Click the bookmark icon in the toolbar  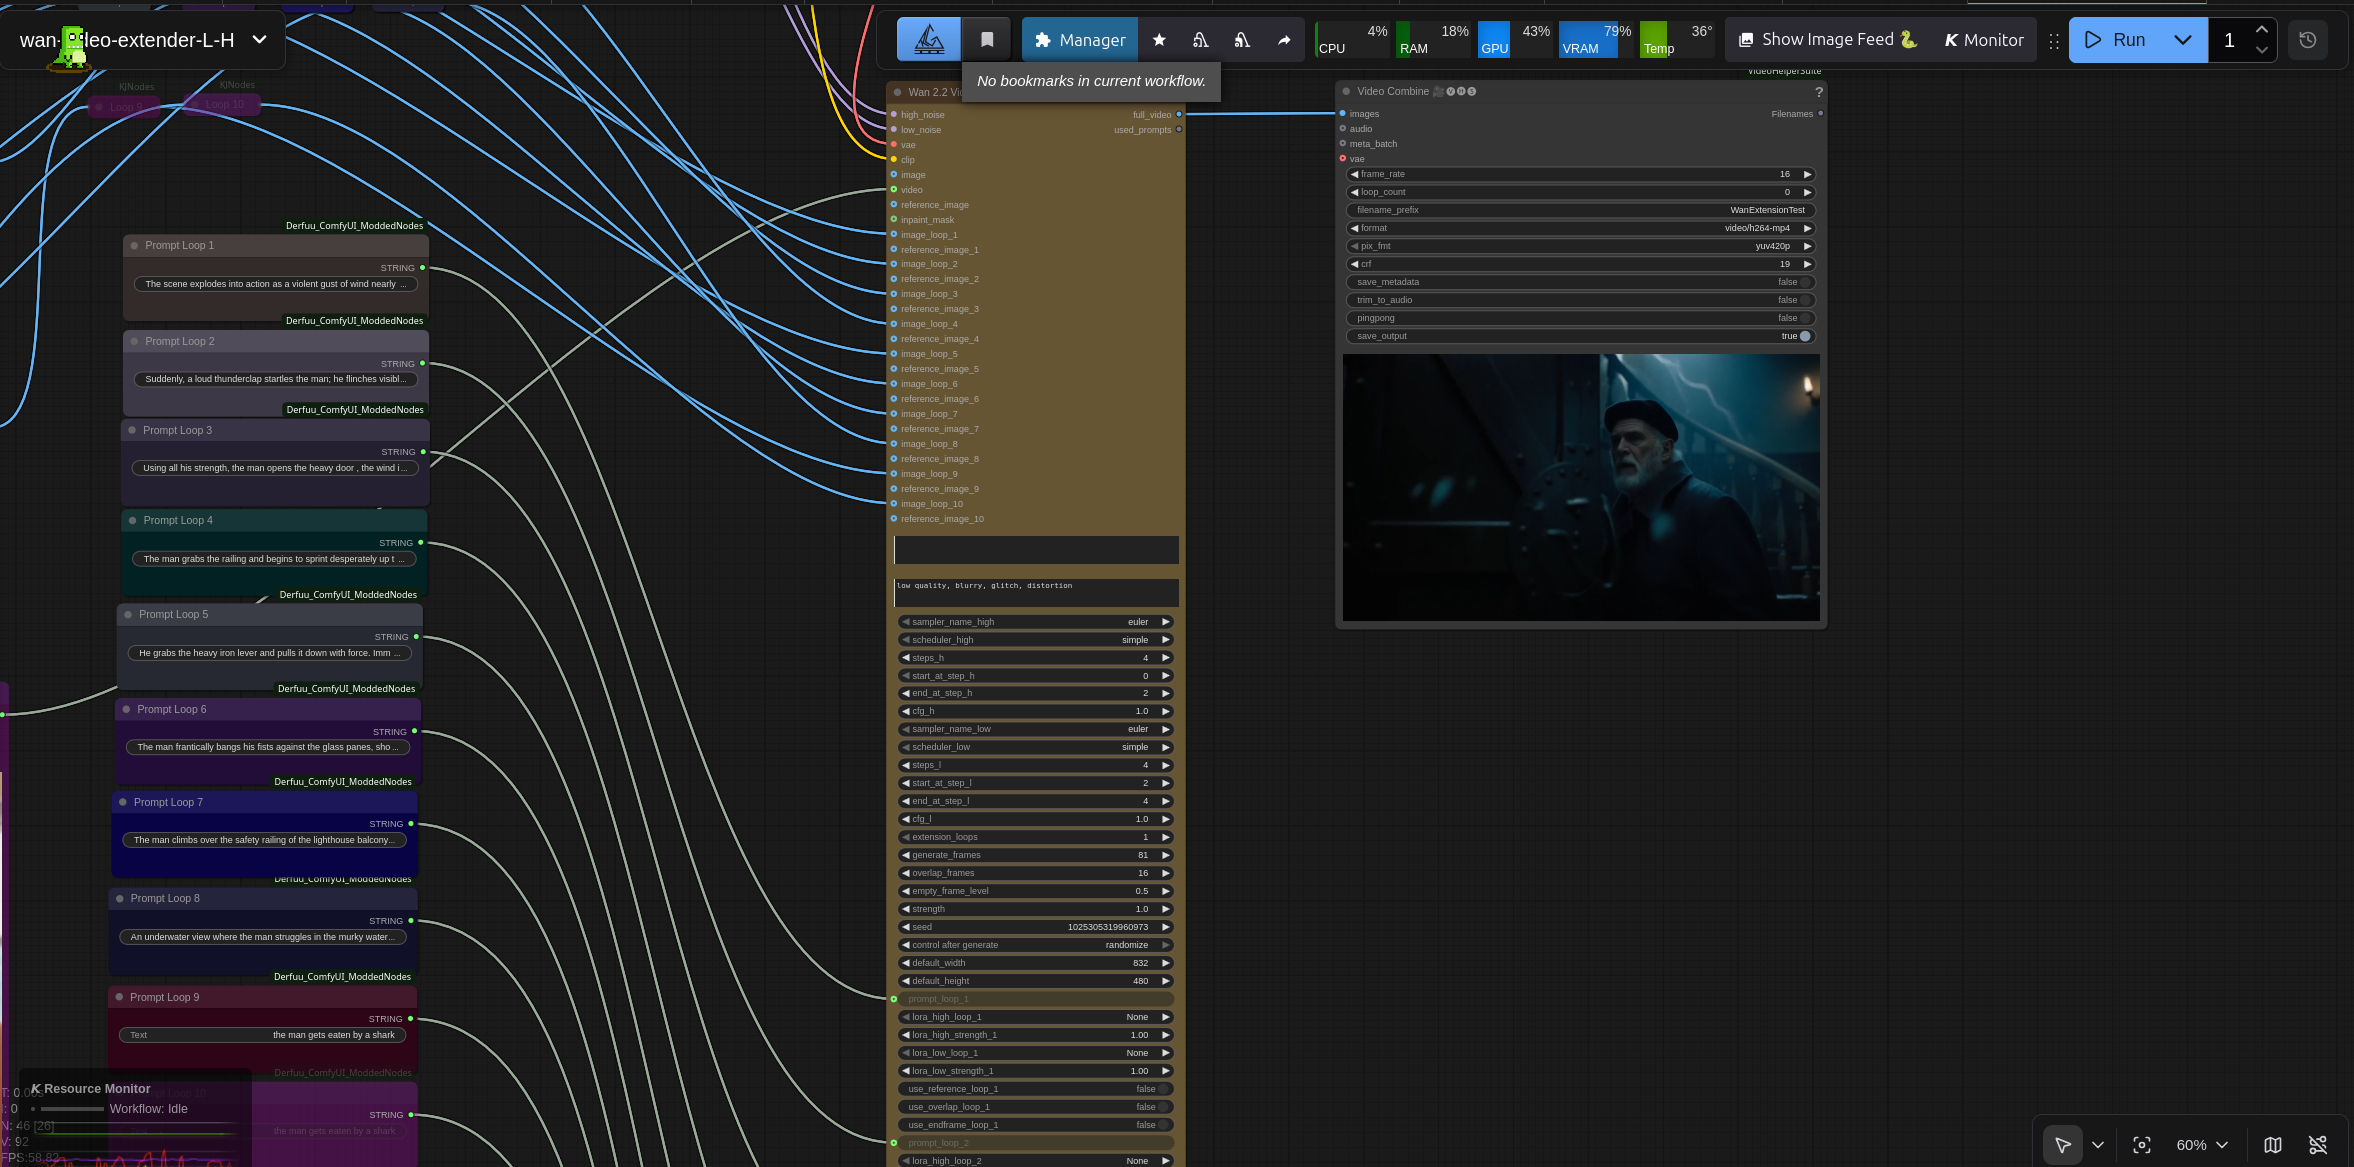click(987, 40)
